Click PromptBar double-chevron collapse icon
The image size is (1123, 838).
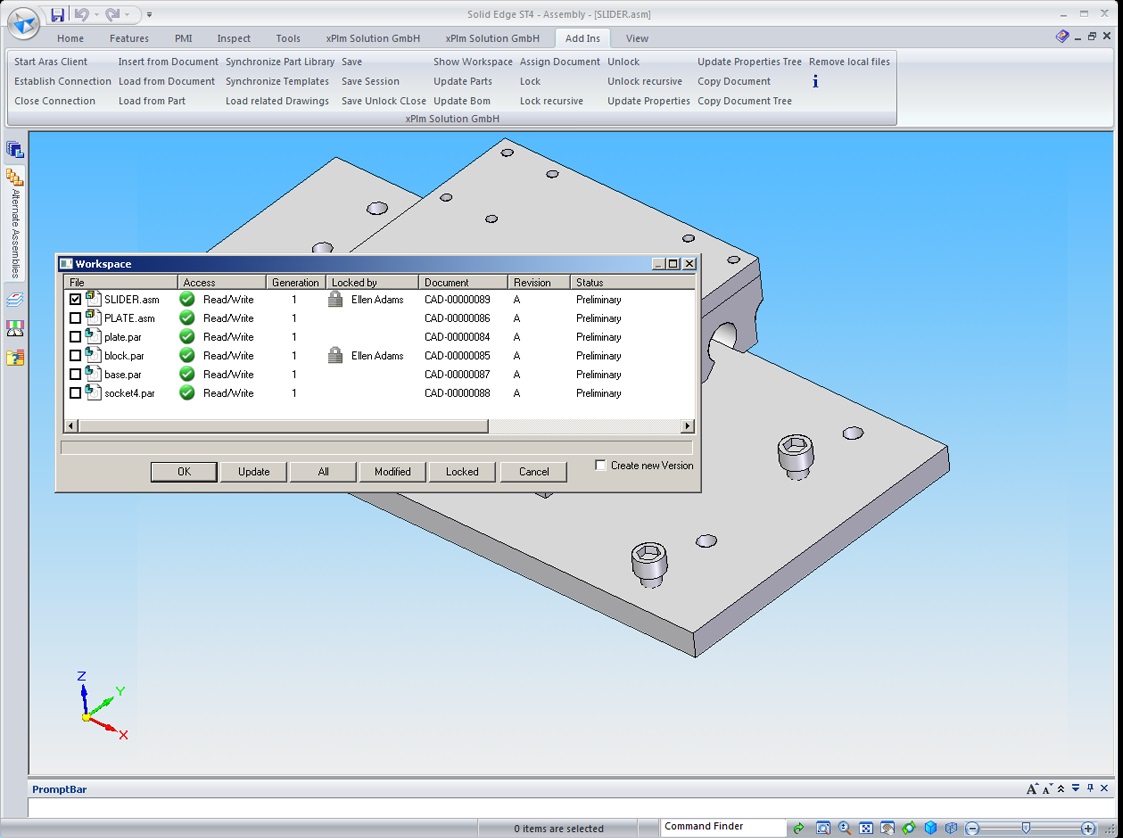[1061, 789]
